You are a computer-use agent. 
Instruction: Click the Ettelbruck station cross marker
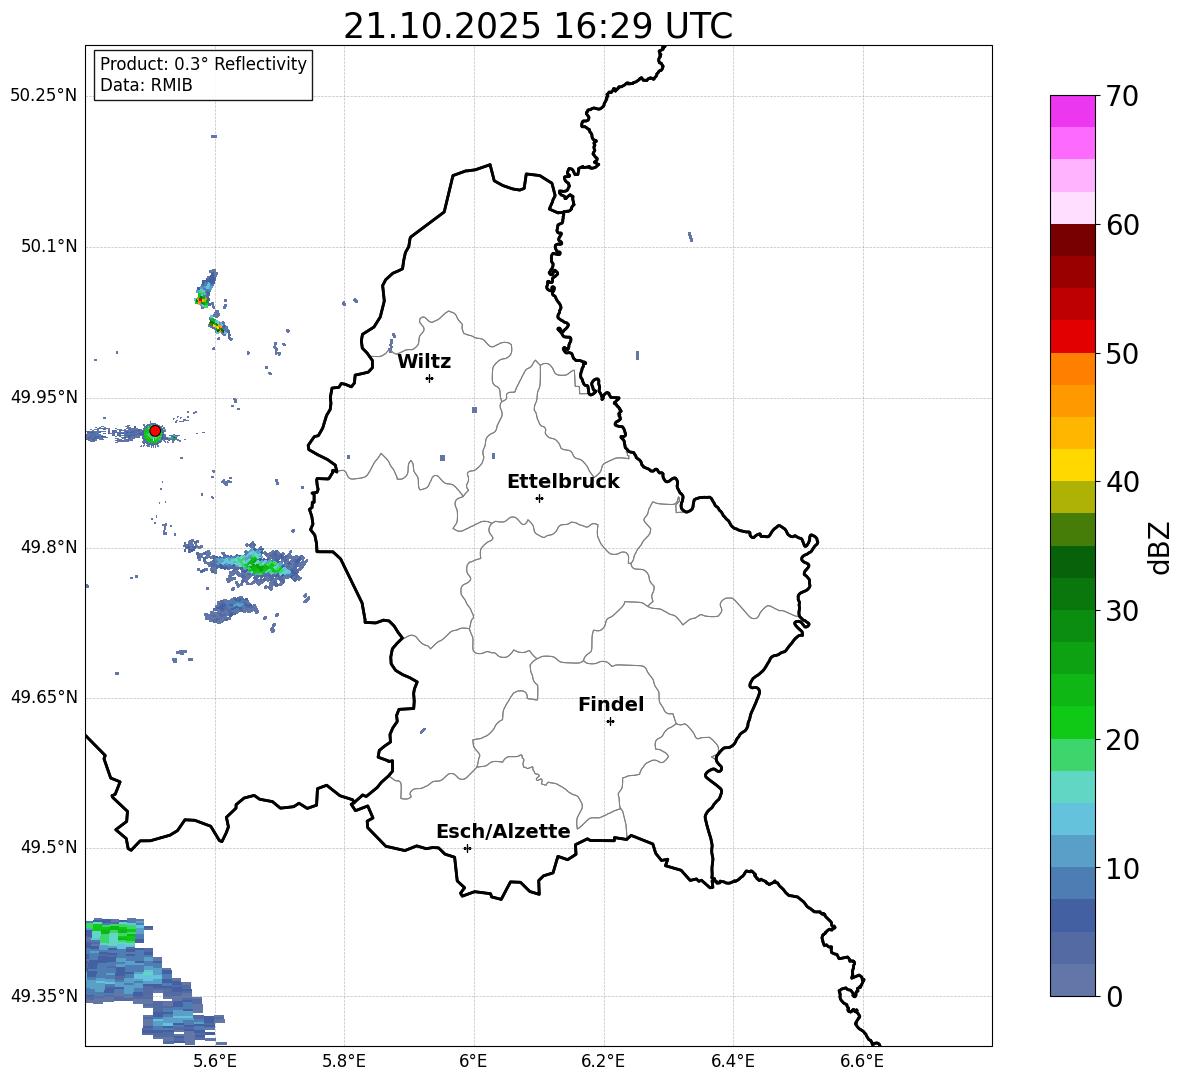coord(539,498)
